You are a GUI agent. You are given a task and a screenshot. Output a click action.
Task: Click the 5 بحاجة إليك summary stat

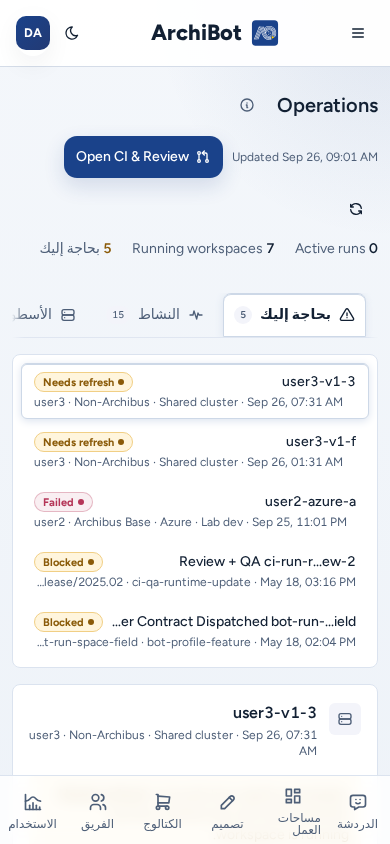point(75,249)
